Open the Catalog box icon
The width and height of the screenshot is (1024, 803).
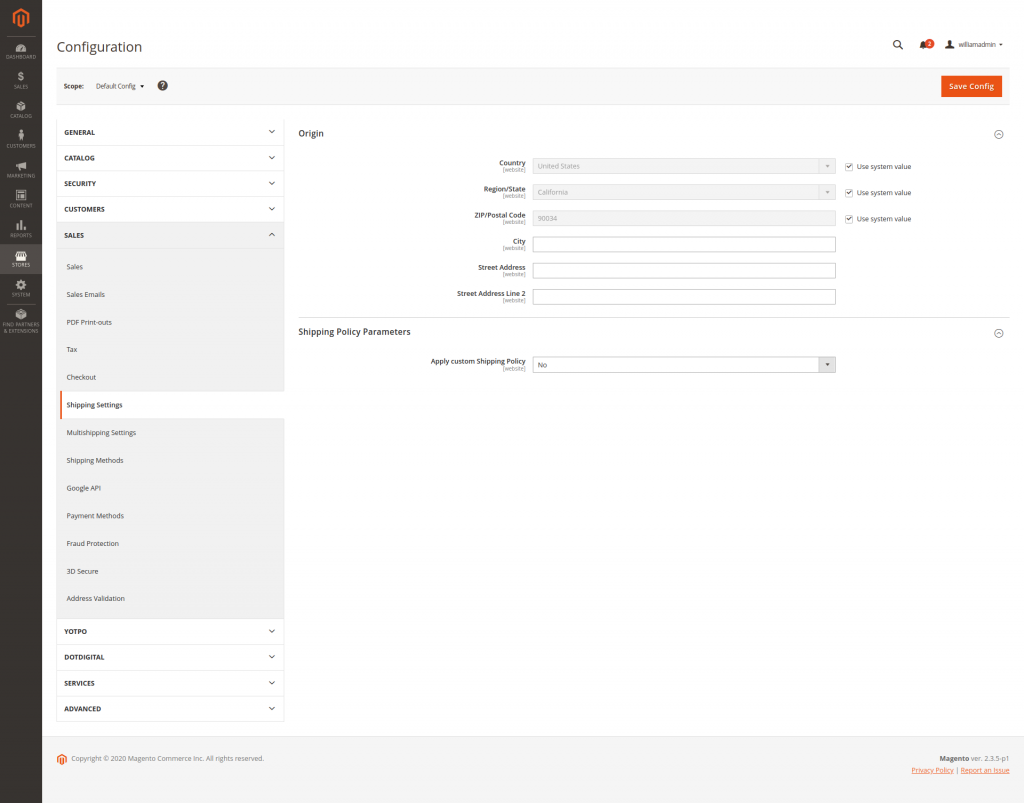pyautogui.click(x=21, y=108)
